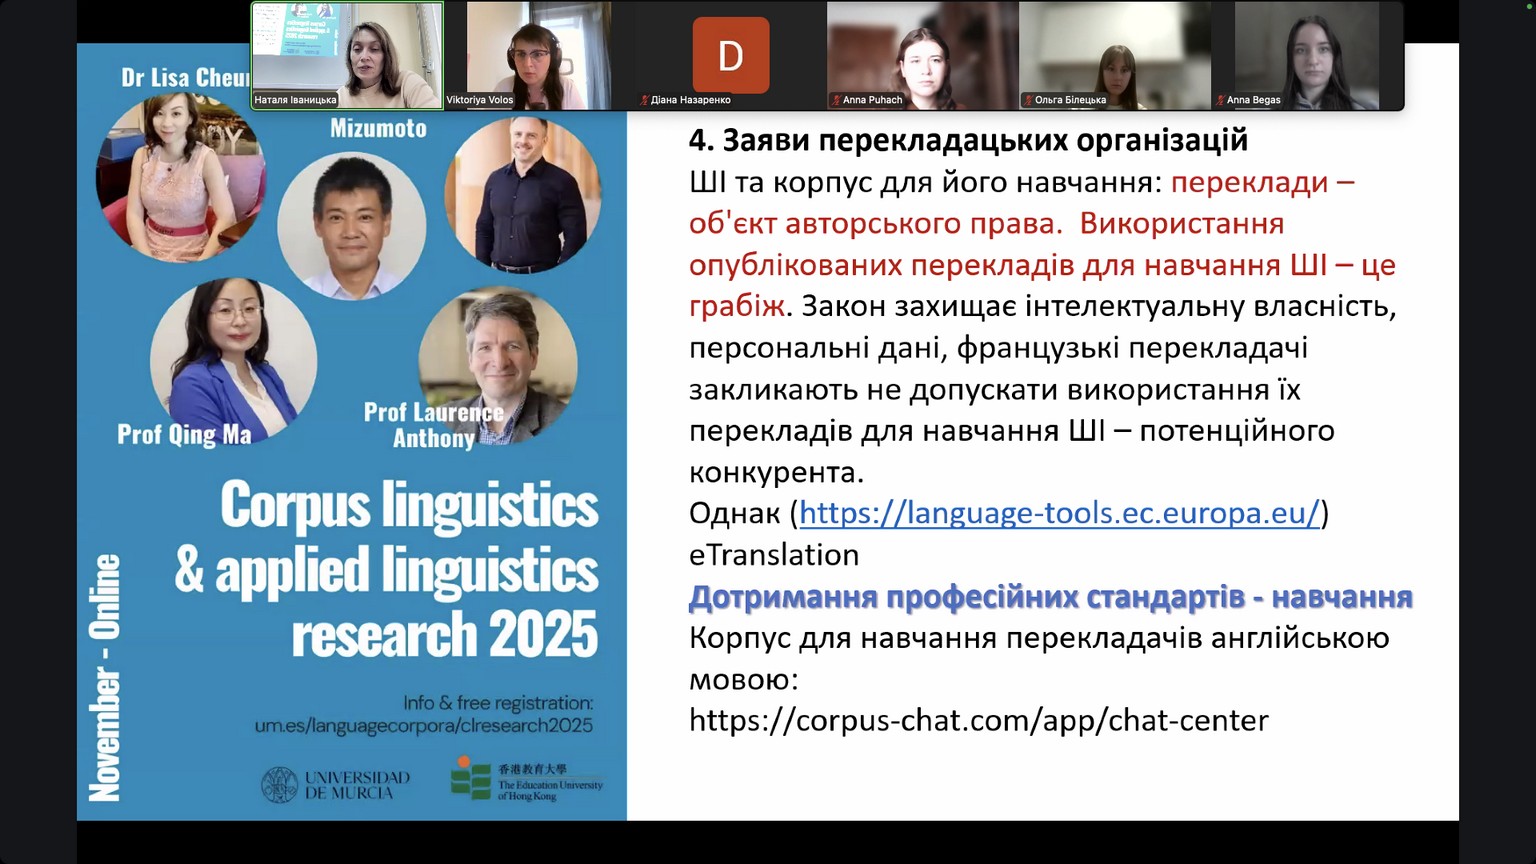
Task: Click Prof Qing Ma's round photo
Action: [x=233, y=355]
